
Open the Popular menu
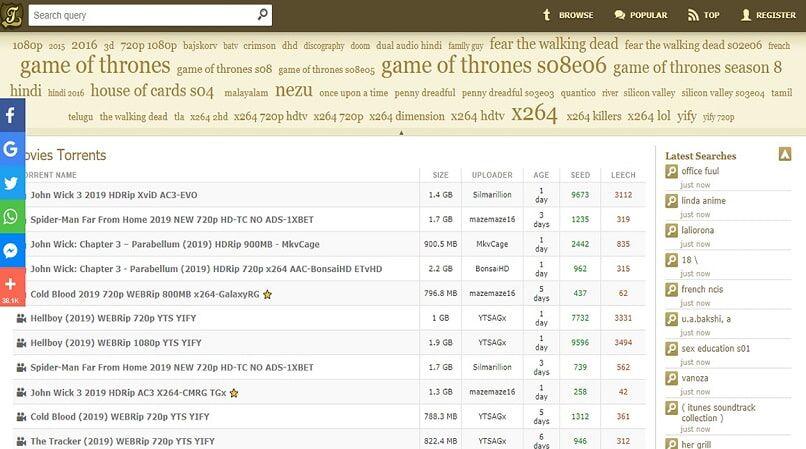click(x=641, y=15)
